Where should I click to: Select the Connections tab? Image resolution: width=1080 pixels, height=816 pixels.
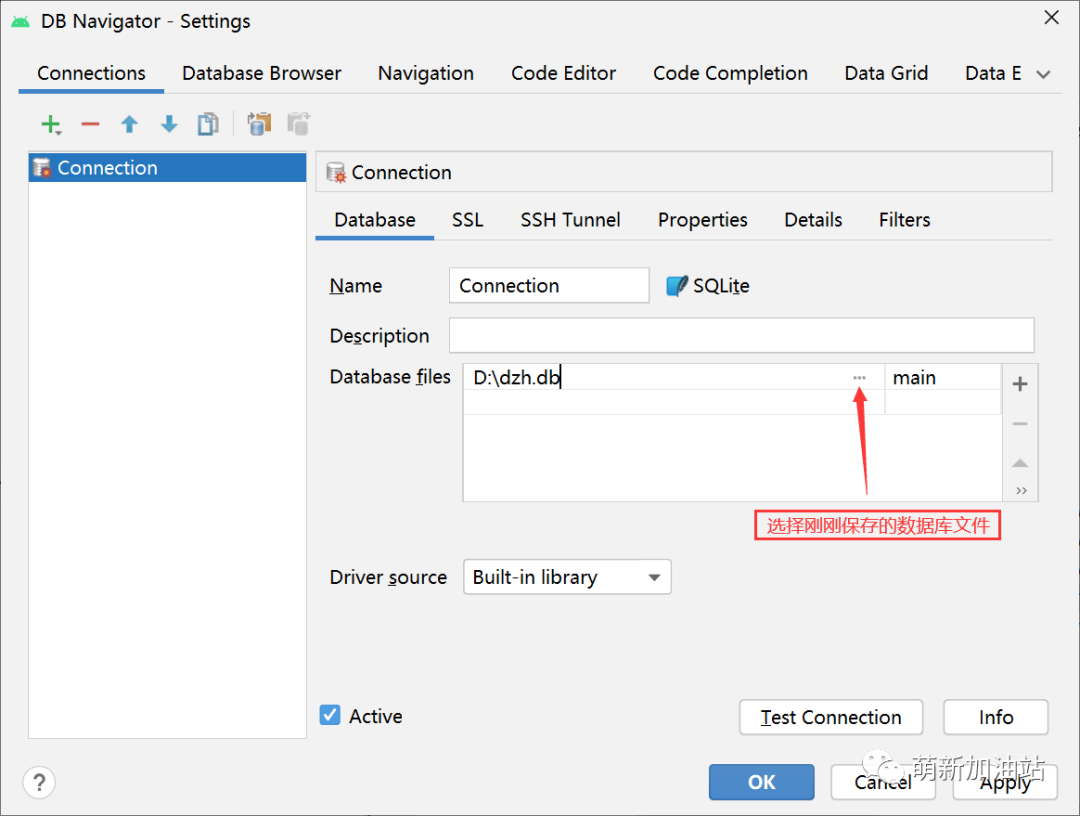92,73
